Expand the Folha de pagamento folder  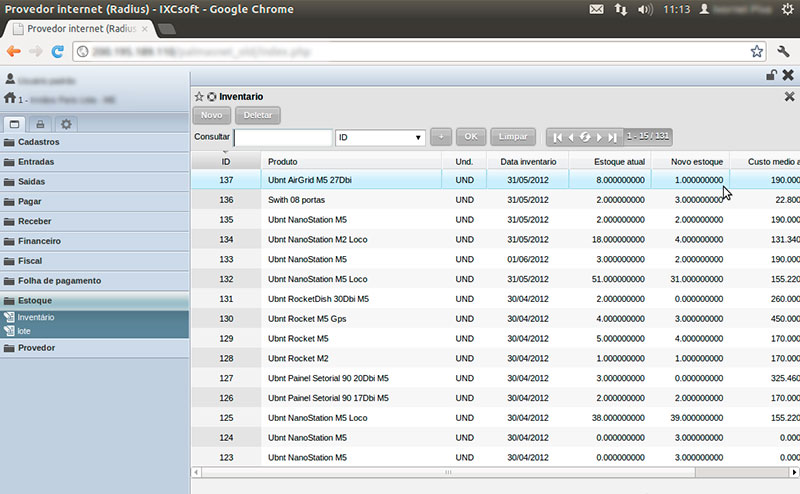tap(94, 281)
